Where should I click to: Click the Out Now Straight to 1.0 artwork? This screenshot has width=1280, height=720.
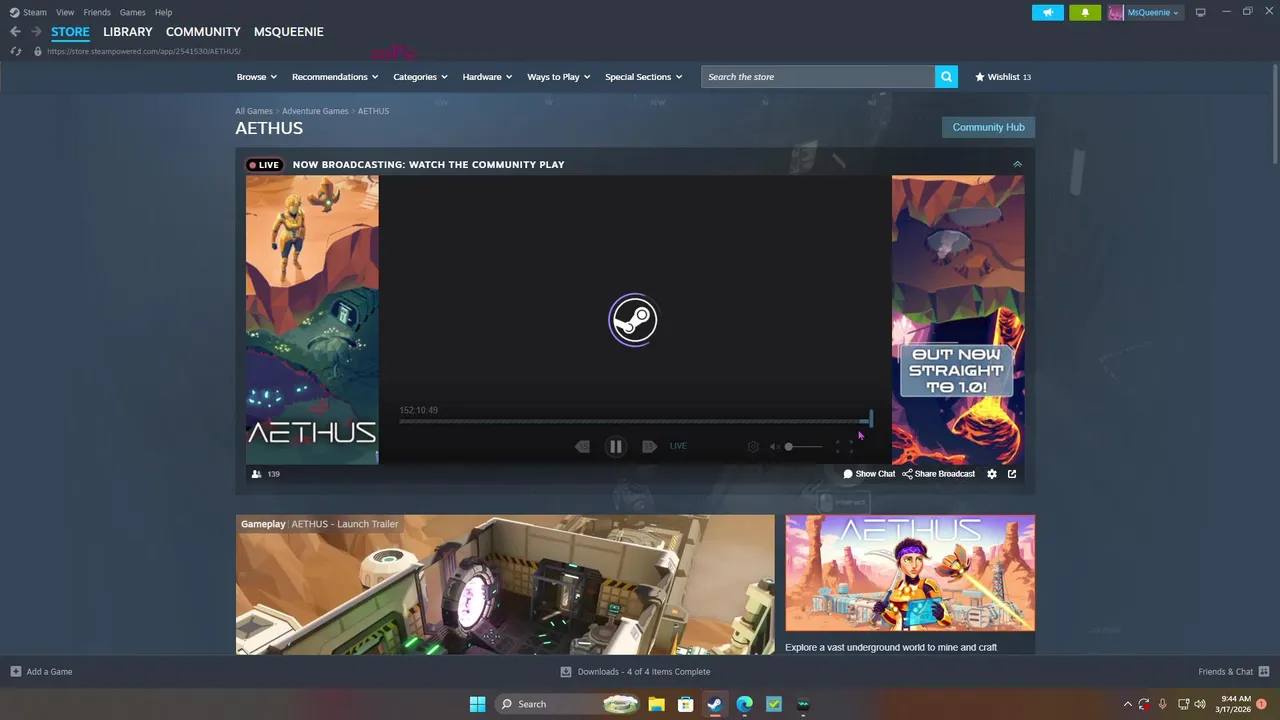(958, 320)
